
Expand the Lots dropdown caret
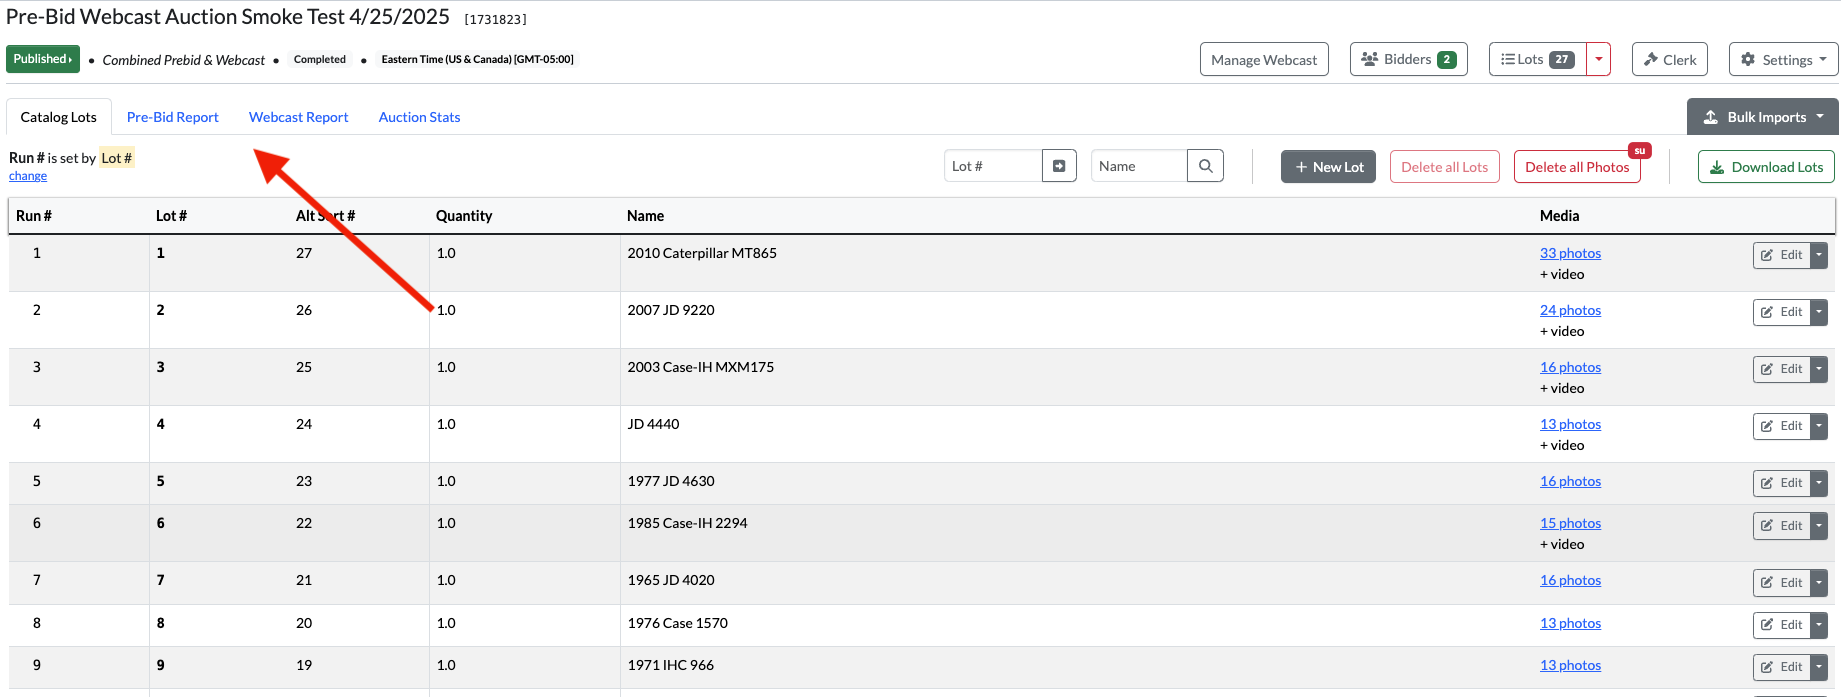[x=1598, y=59]
